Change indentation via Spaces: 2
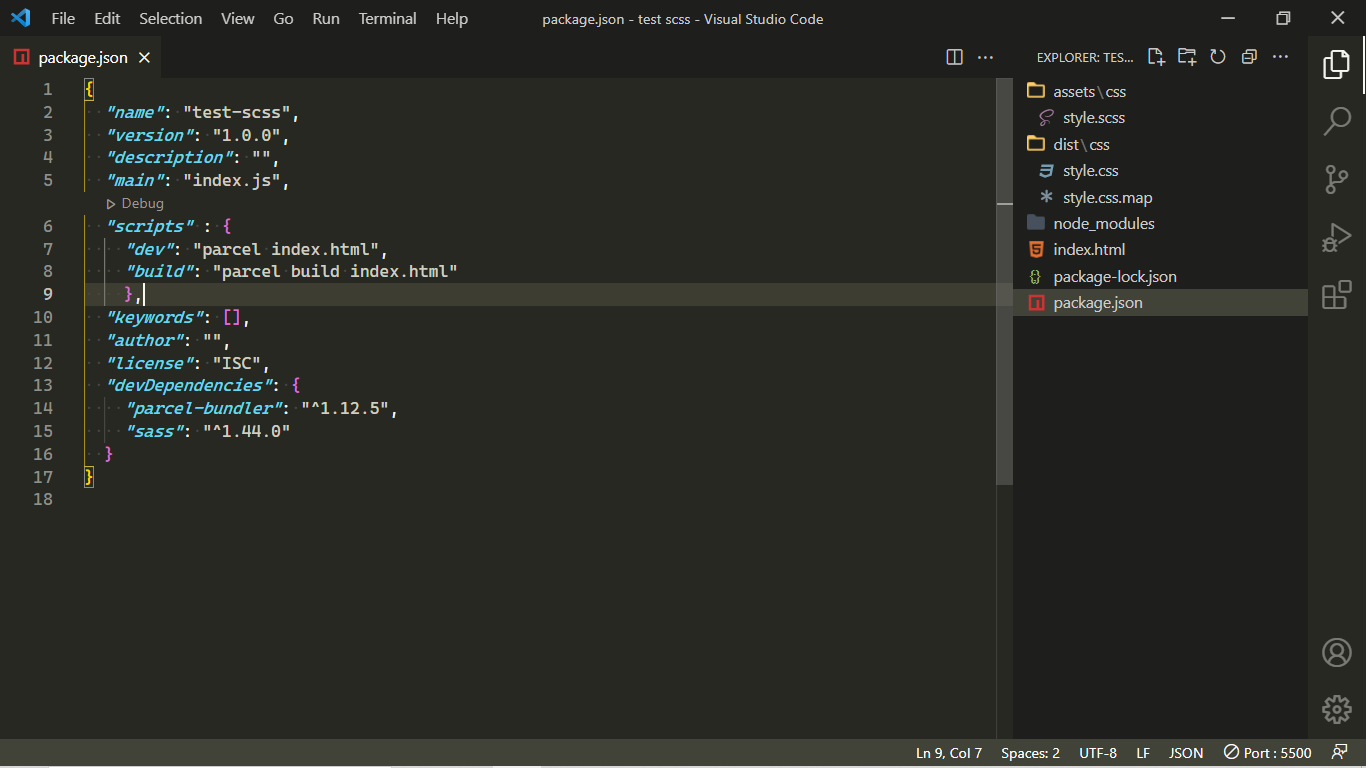This screenshot has width=1368, height=768. 1030,753
